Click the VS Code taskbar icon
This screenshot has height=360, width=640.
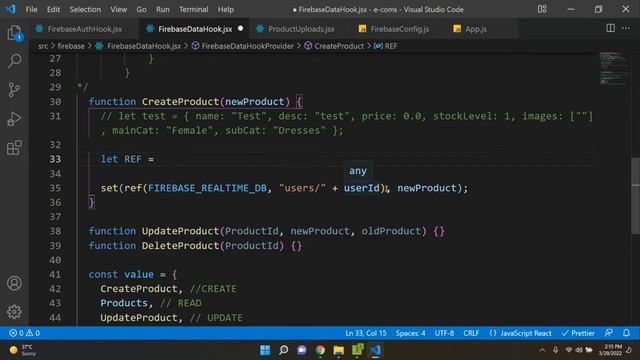tap(376, 350)
